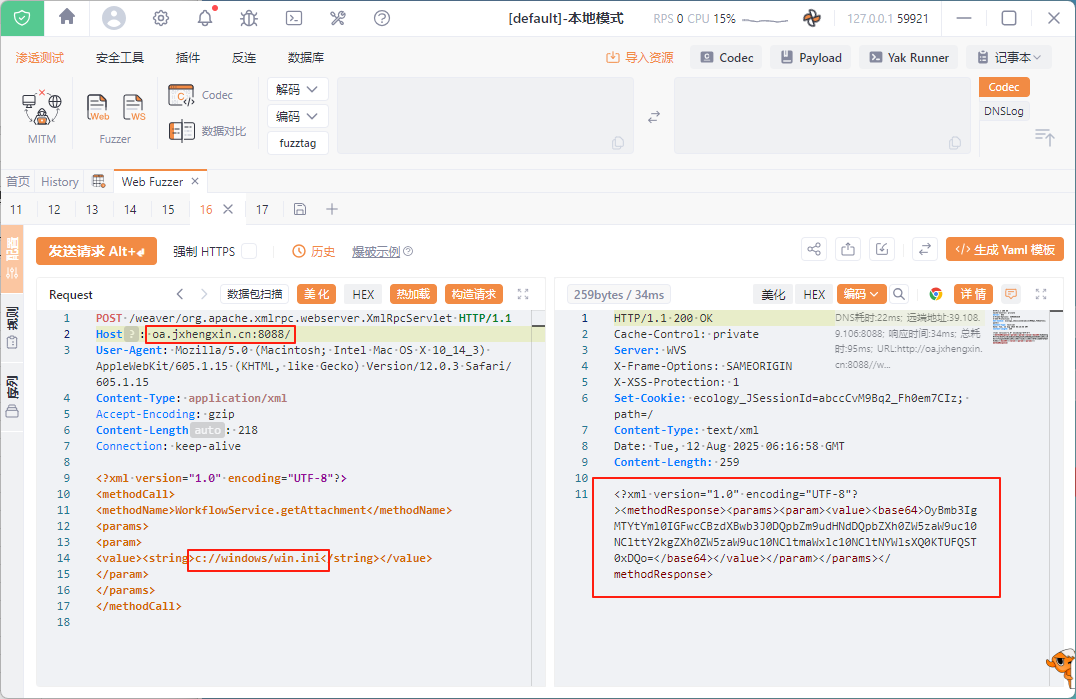Click the response minimap thumbnail

click(1020, 326)
